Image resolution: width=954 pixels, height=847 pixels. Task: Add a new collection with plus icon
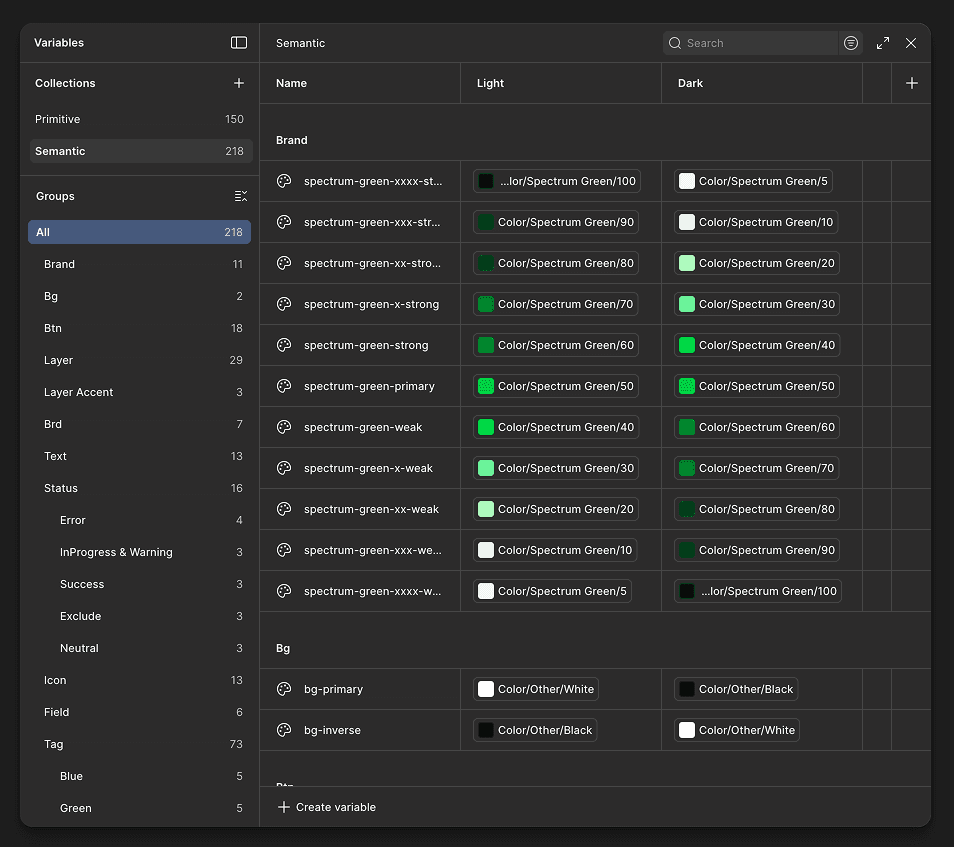[x=239, y=83]
